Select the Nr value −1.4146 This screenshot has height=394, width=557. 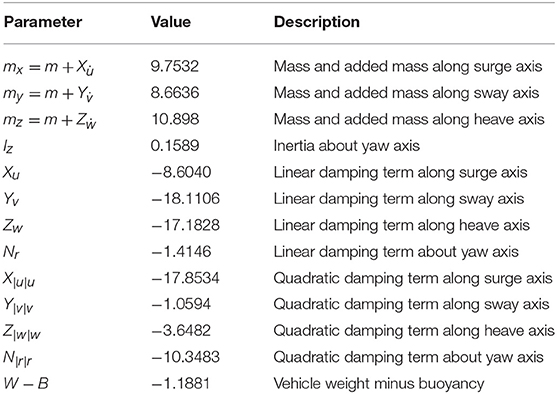pos(181,252)
